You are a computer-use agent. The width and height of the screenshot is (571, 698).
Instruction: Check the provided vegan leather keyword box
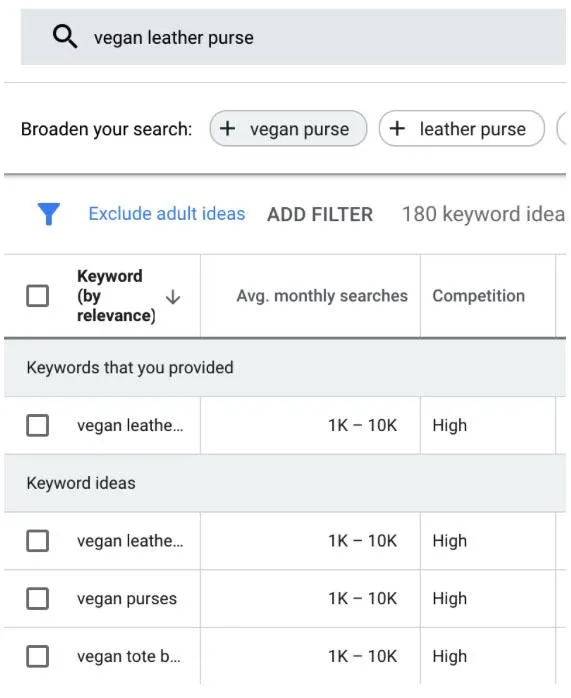[37, 425]
